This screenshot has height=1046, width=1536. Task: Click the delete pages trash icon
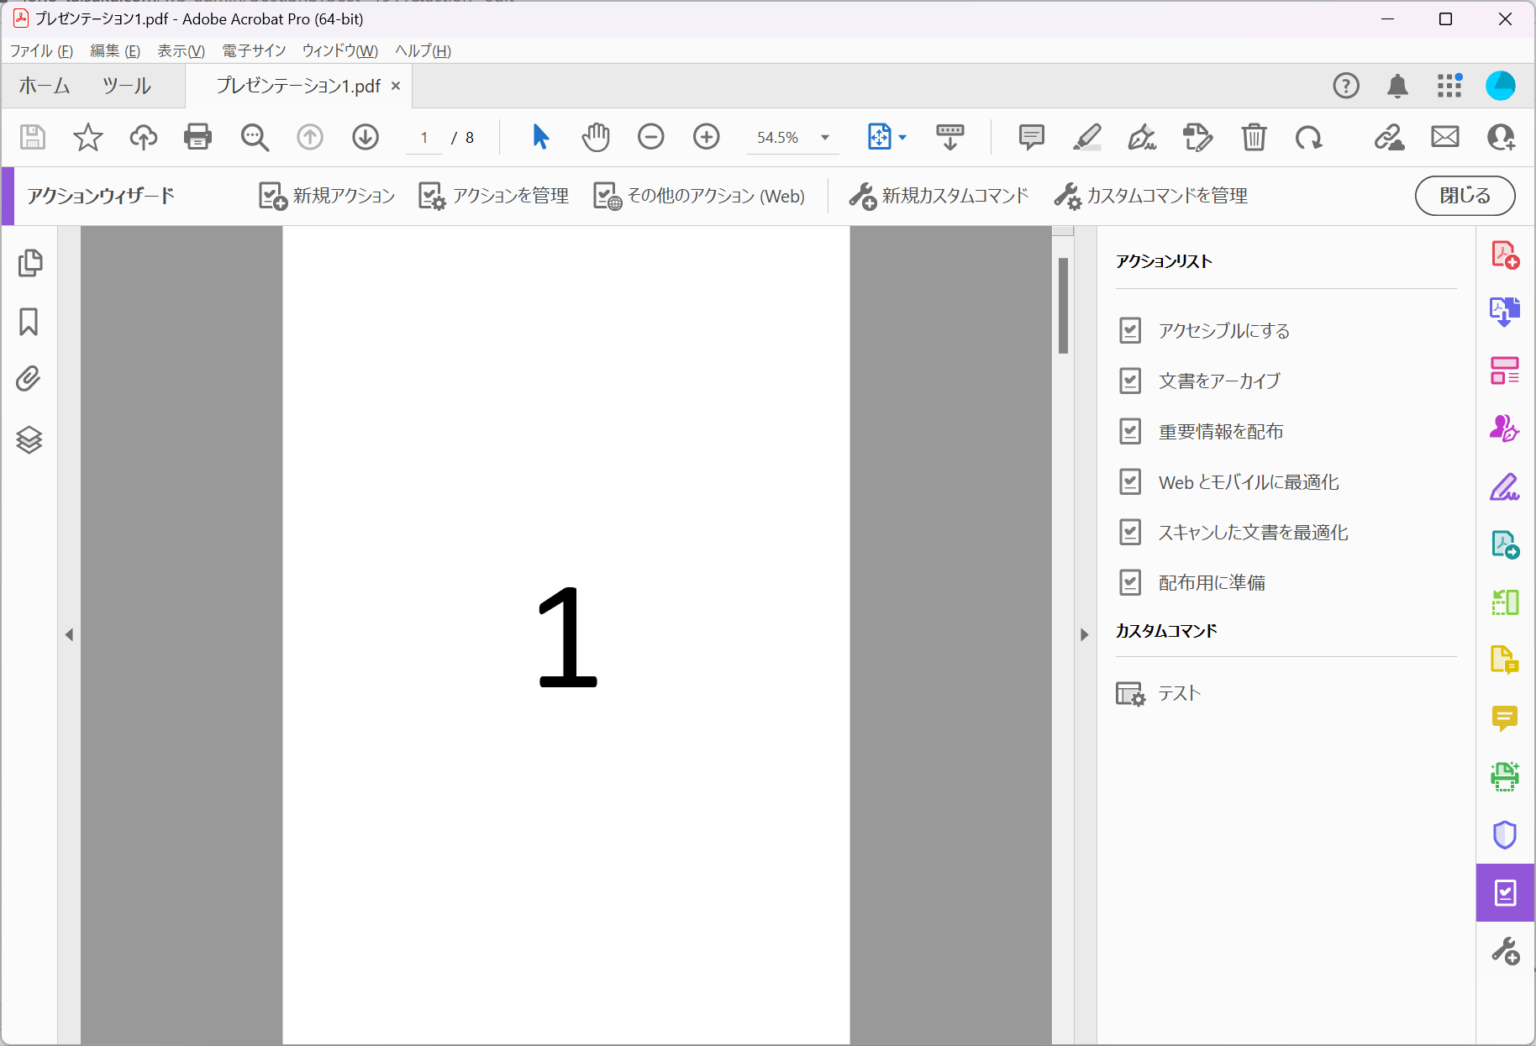[x=1254, y=137]
